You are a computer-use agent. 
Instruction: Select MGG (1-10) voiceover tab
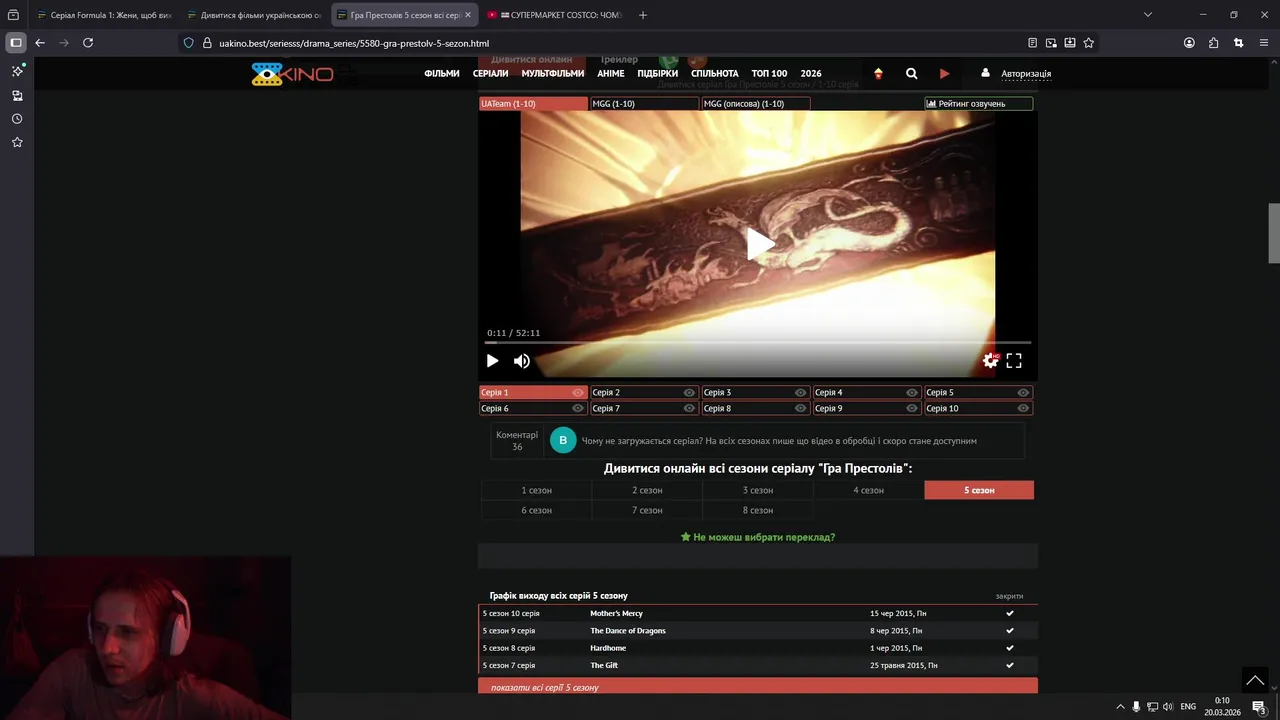(x=644, y=104)
